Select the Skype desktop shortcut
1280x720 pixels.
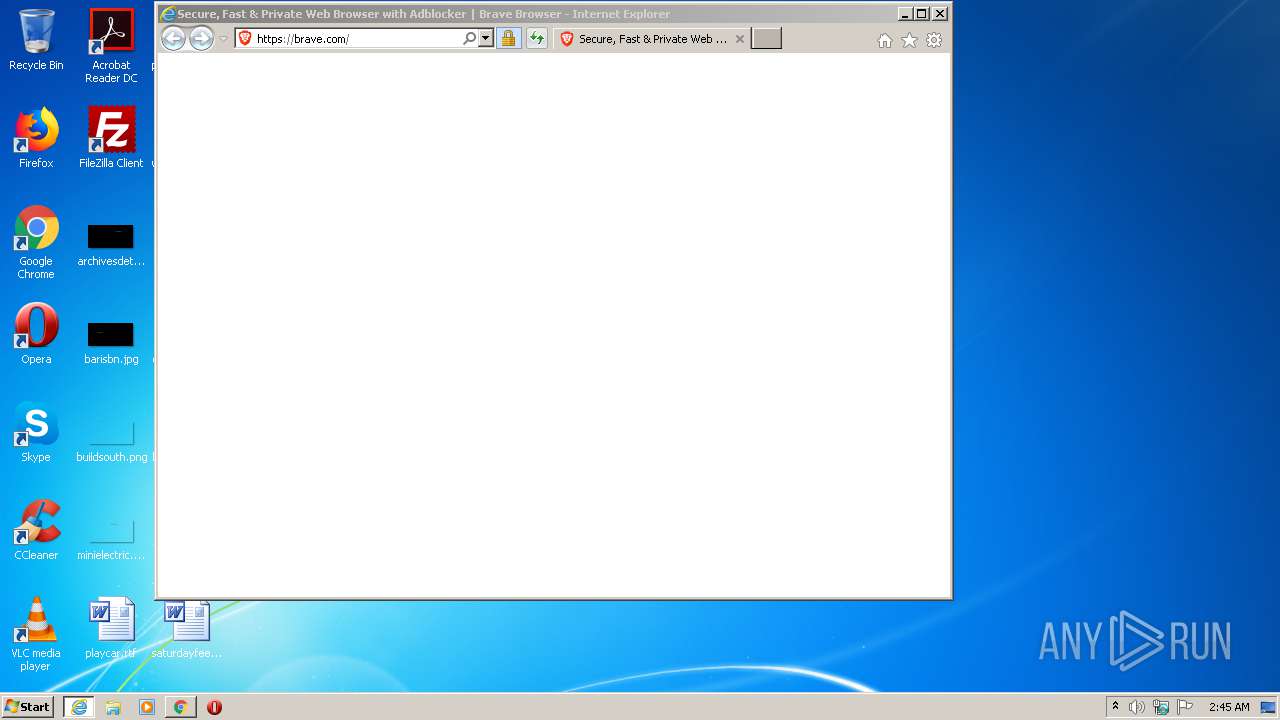tap(36, 432)
